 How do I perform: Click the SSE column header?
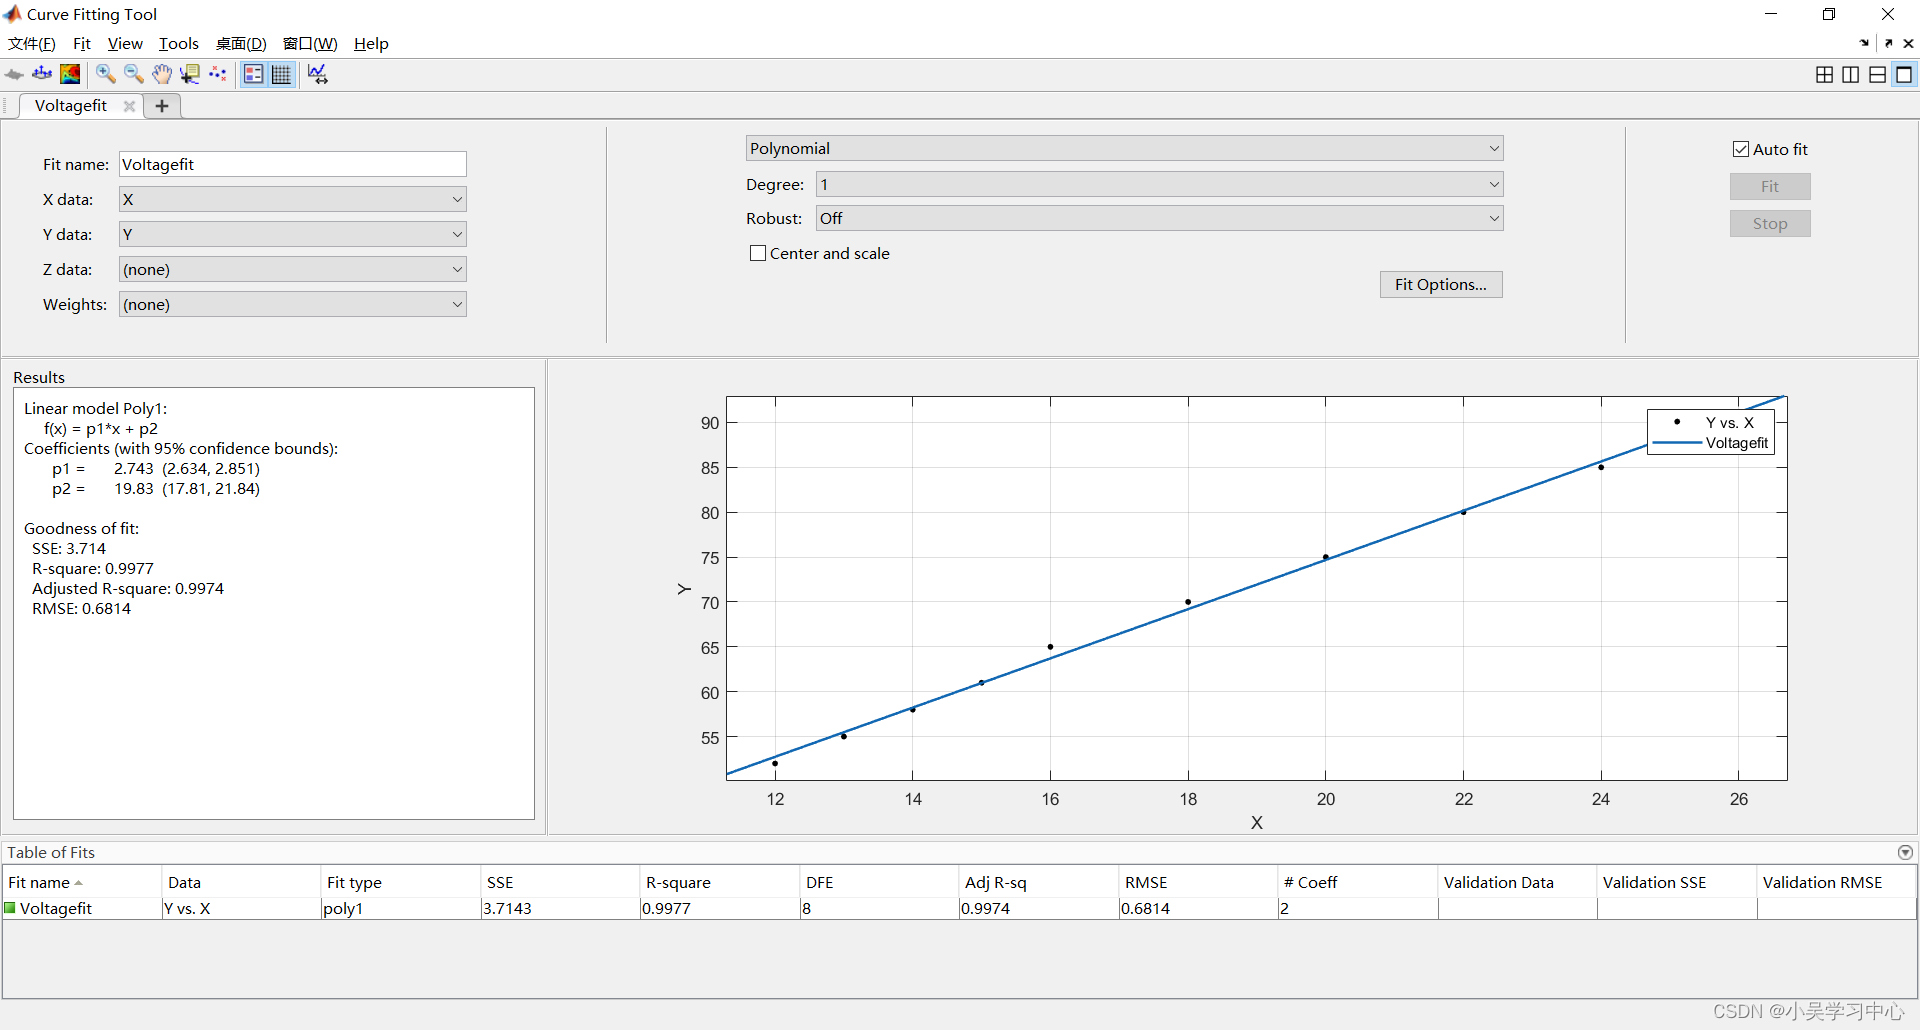point(560,882)
